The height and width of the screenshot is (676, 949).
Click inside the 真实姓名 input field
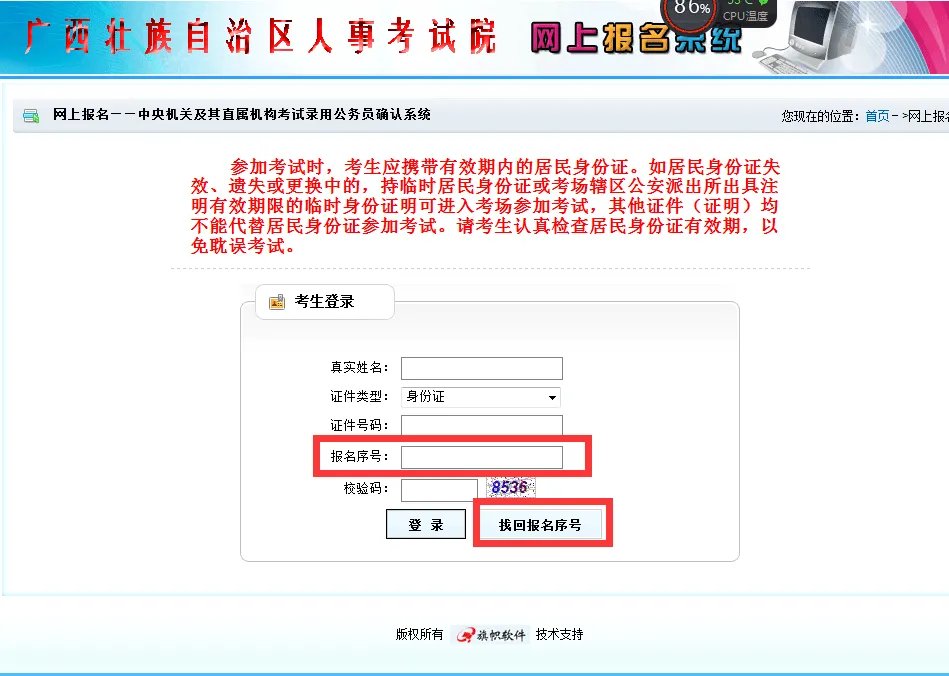pos(480,367)
